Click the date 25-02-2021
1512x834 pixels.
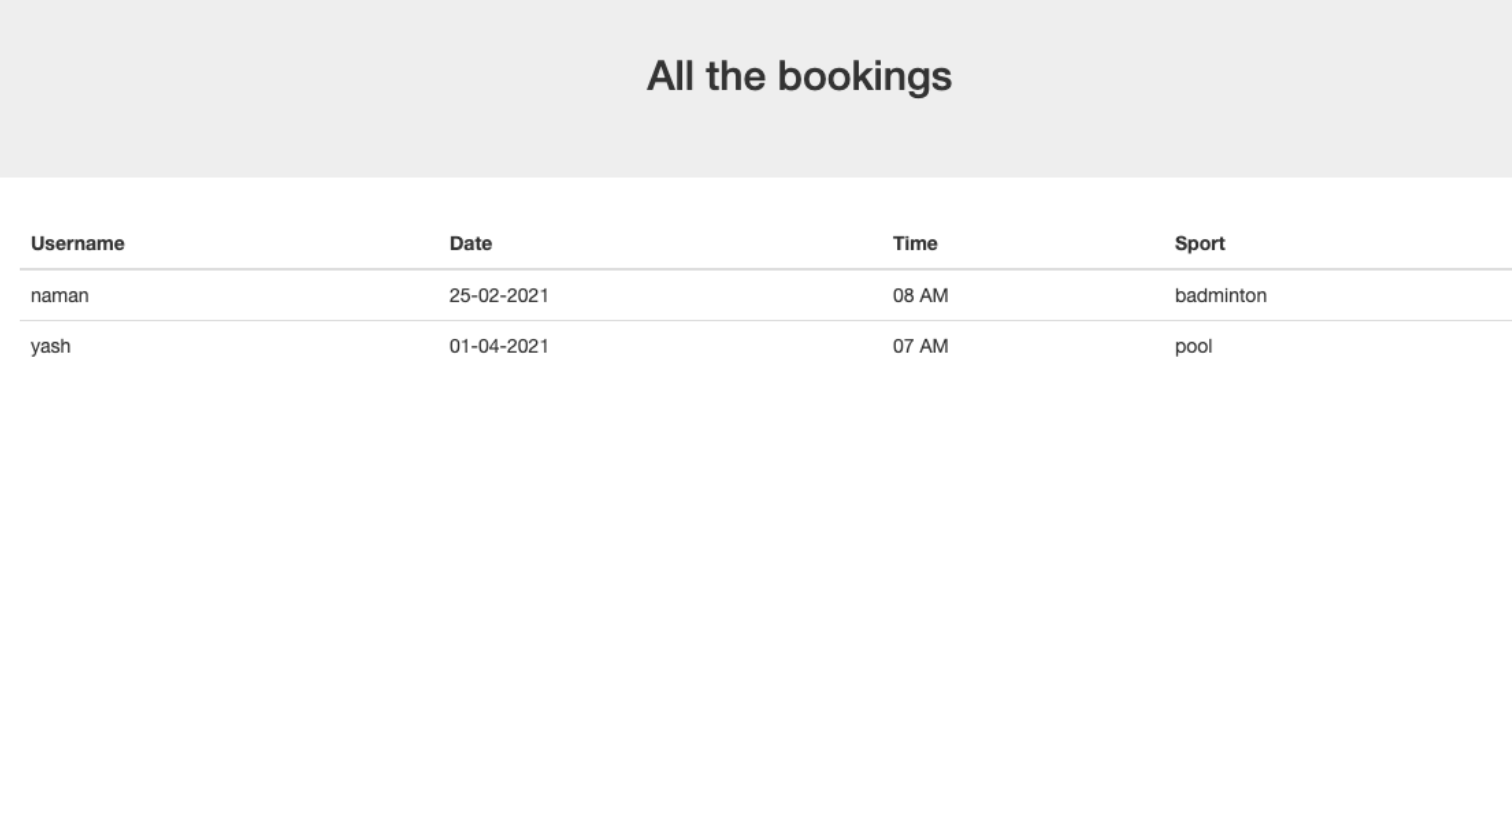[x=498, y=296]
